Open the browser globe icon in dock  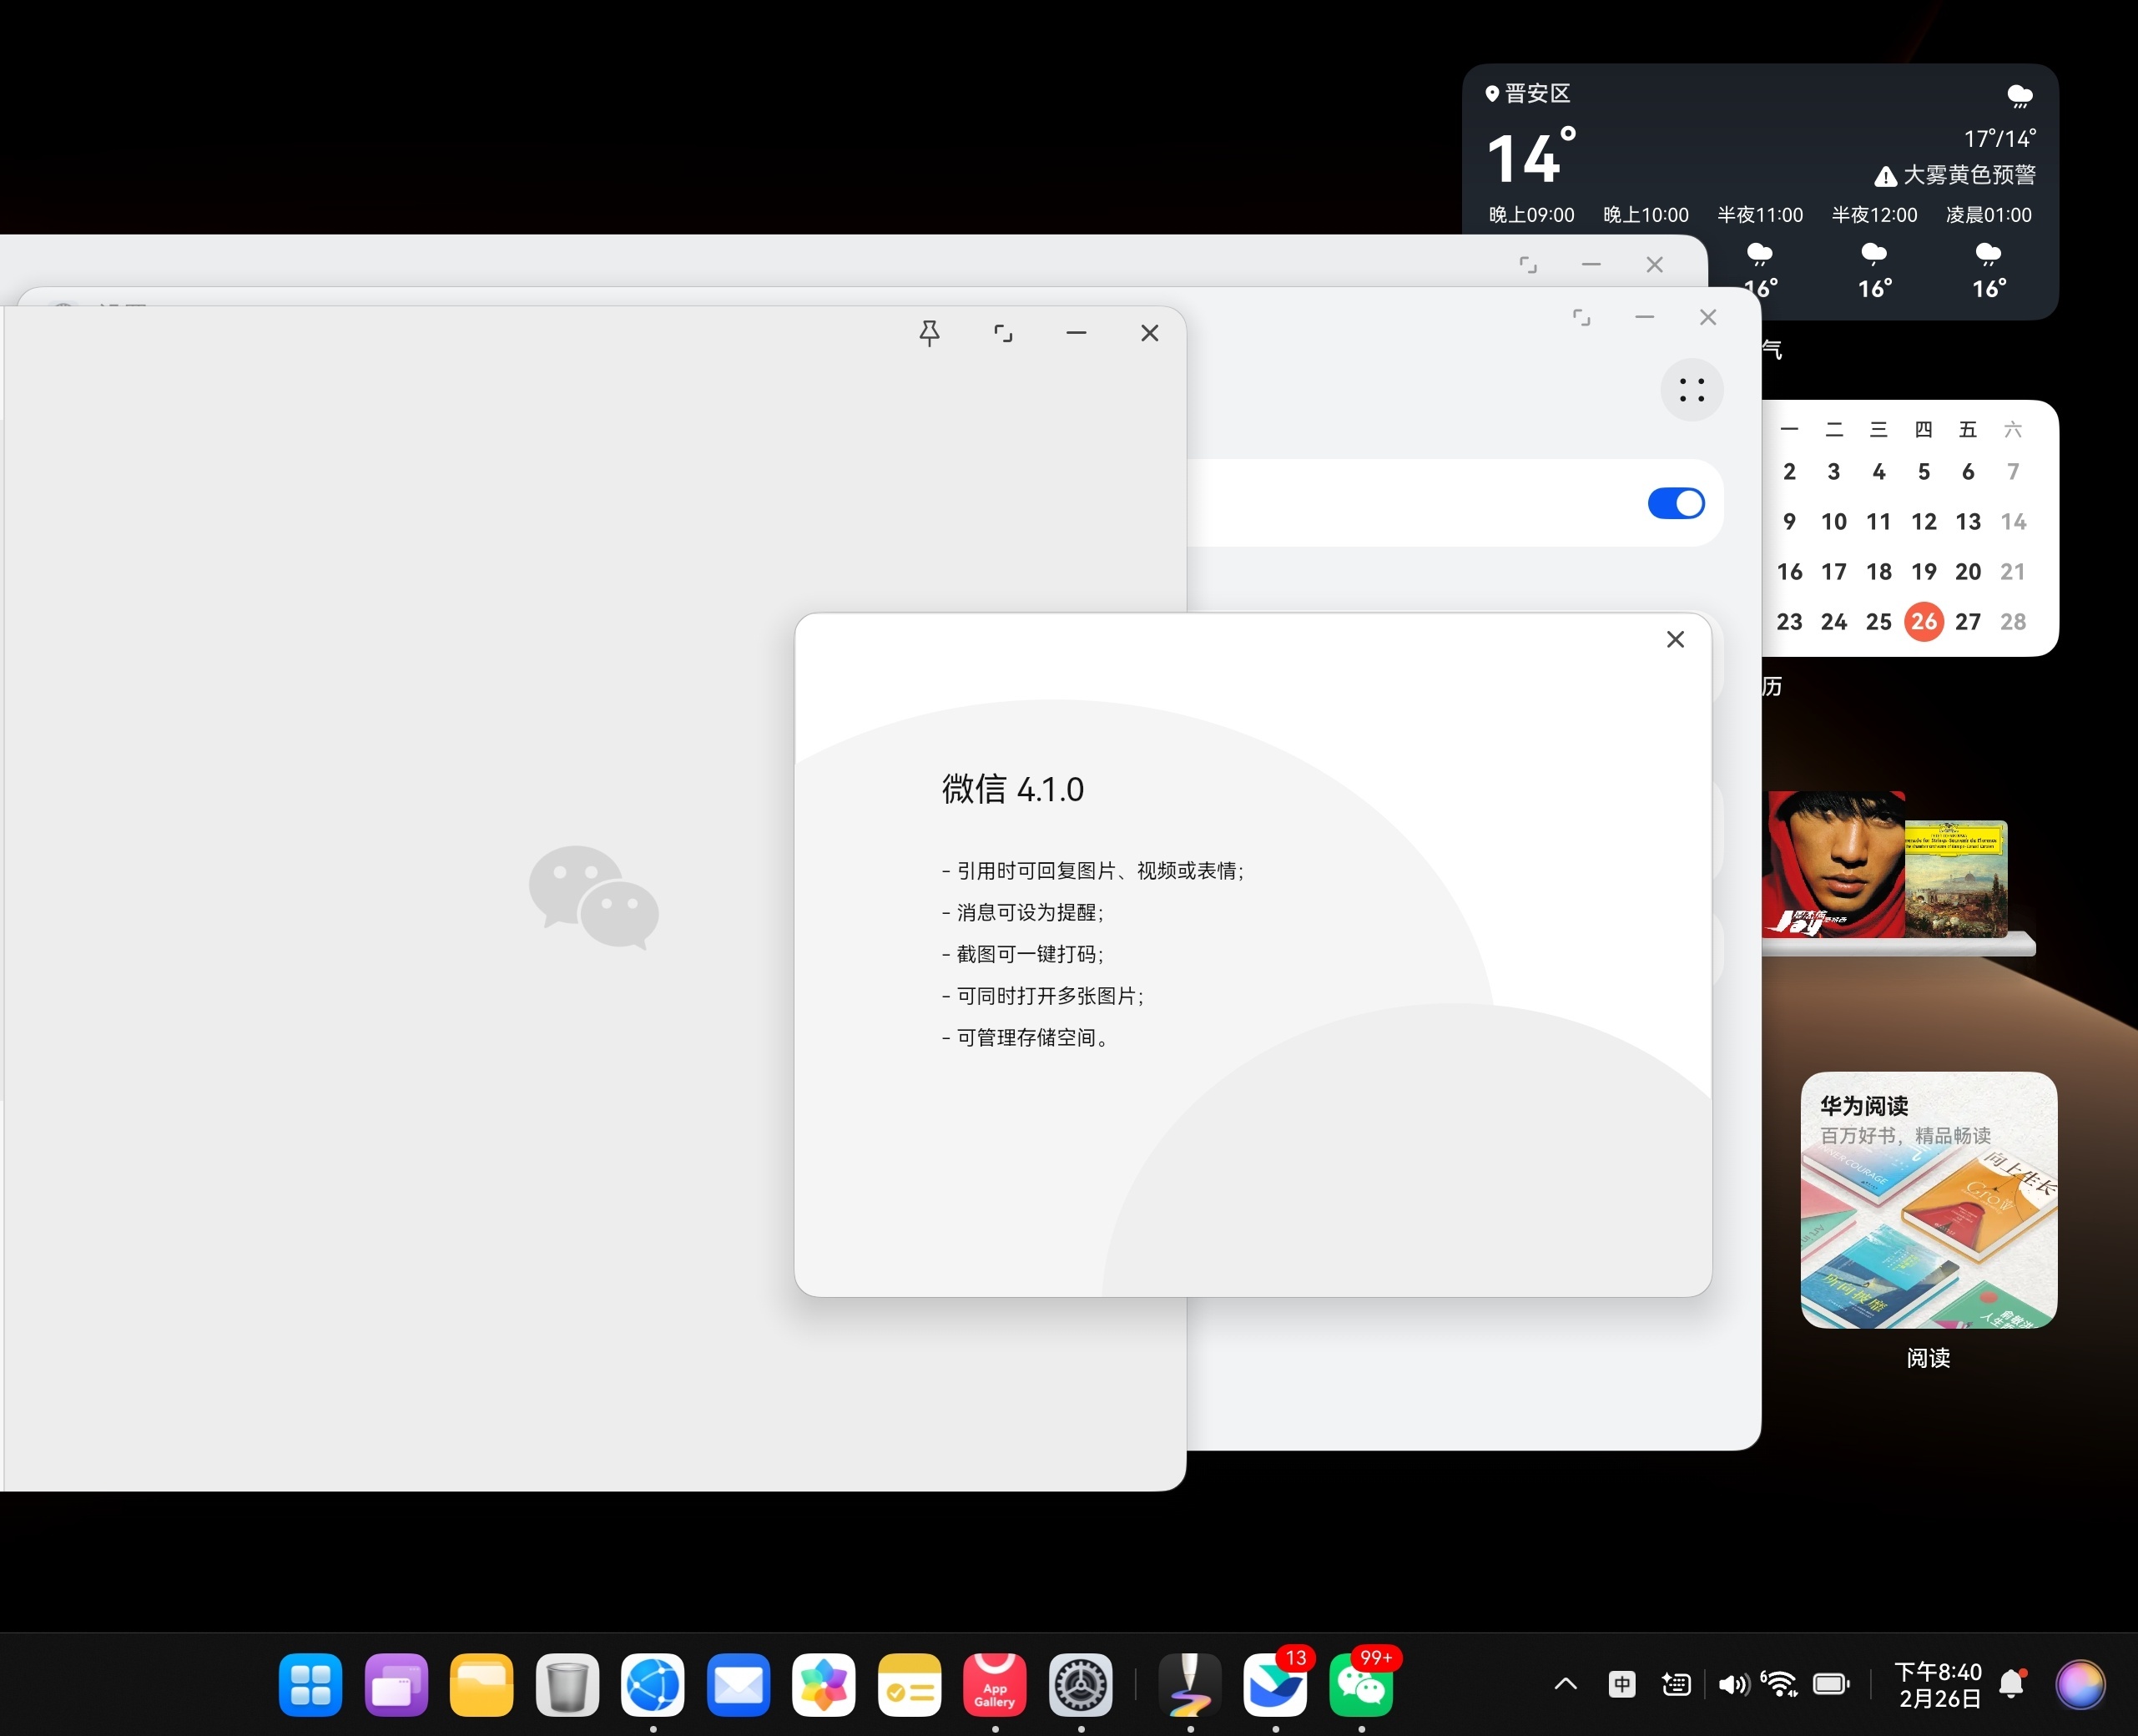coord(652,1685)
